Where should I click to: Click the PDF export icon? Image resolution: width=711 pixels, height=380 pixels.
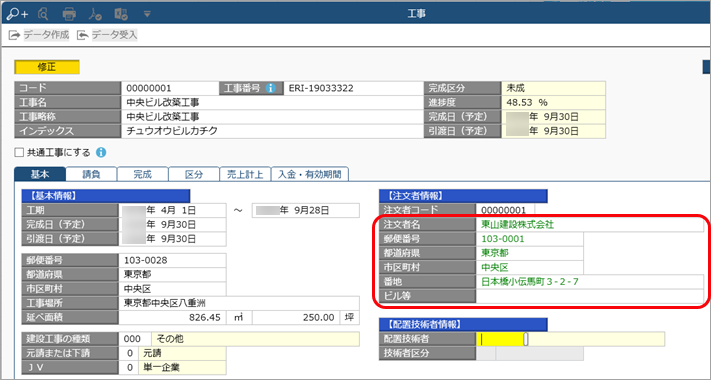(95, 14)
